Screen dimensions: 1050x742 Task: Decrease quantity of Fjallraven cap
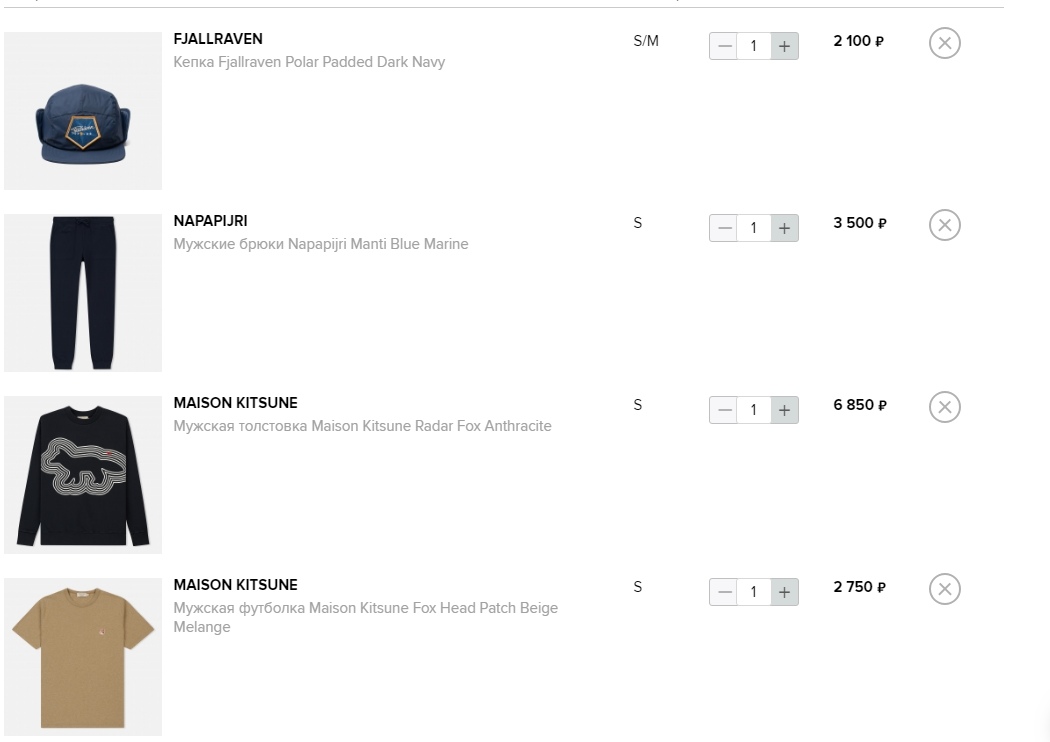(x=725, y=46)
